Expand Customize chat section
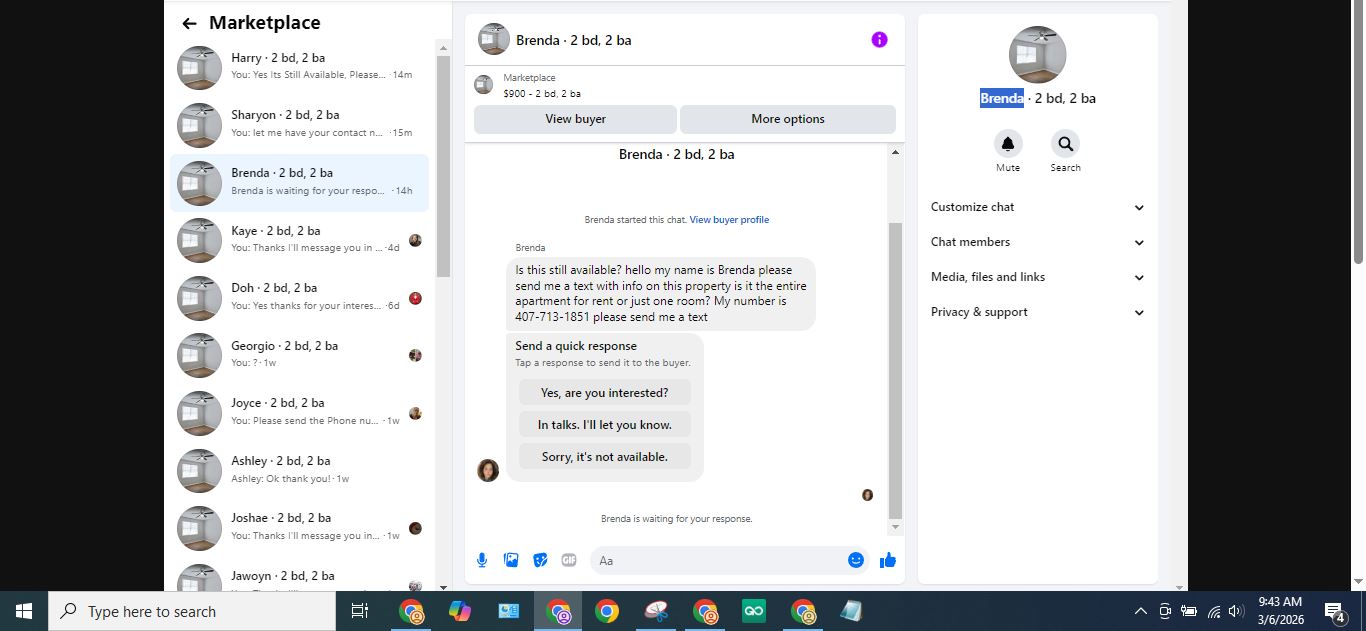Image resolution: width=1366 pixels, height=631 pixels. (x=1038, y=207)
